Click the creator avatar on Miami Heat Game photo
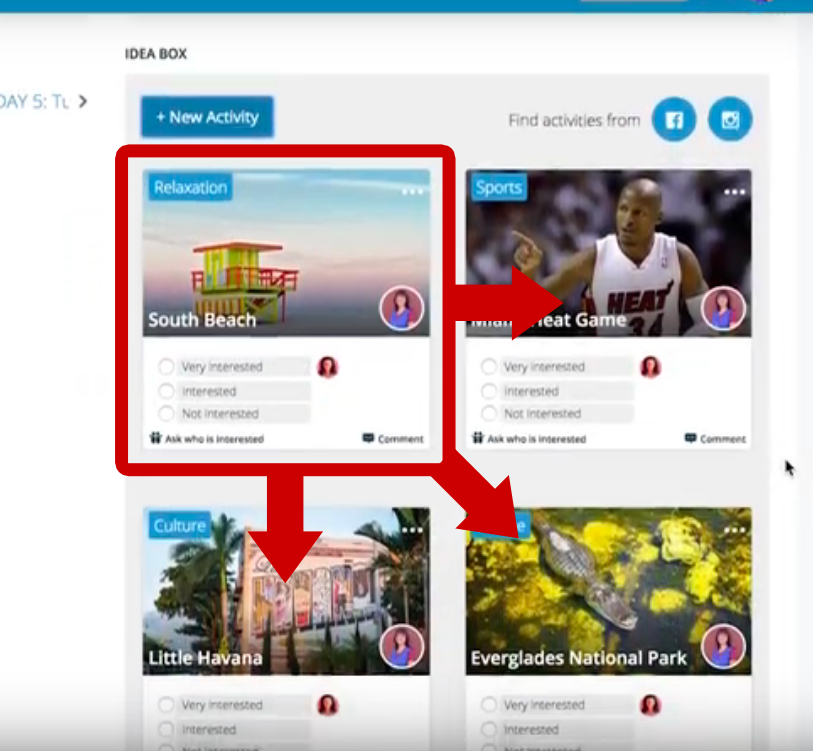 [x=723, y=309]
